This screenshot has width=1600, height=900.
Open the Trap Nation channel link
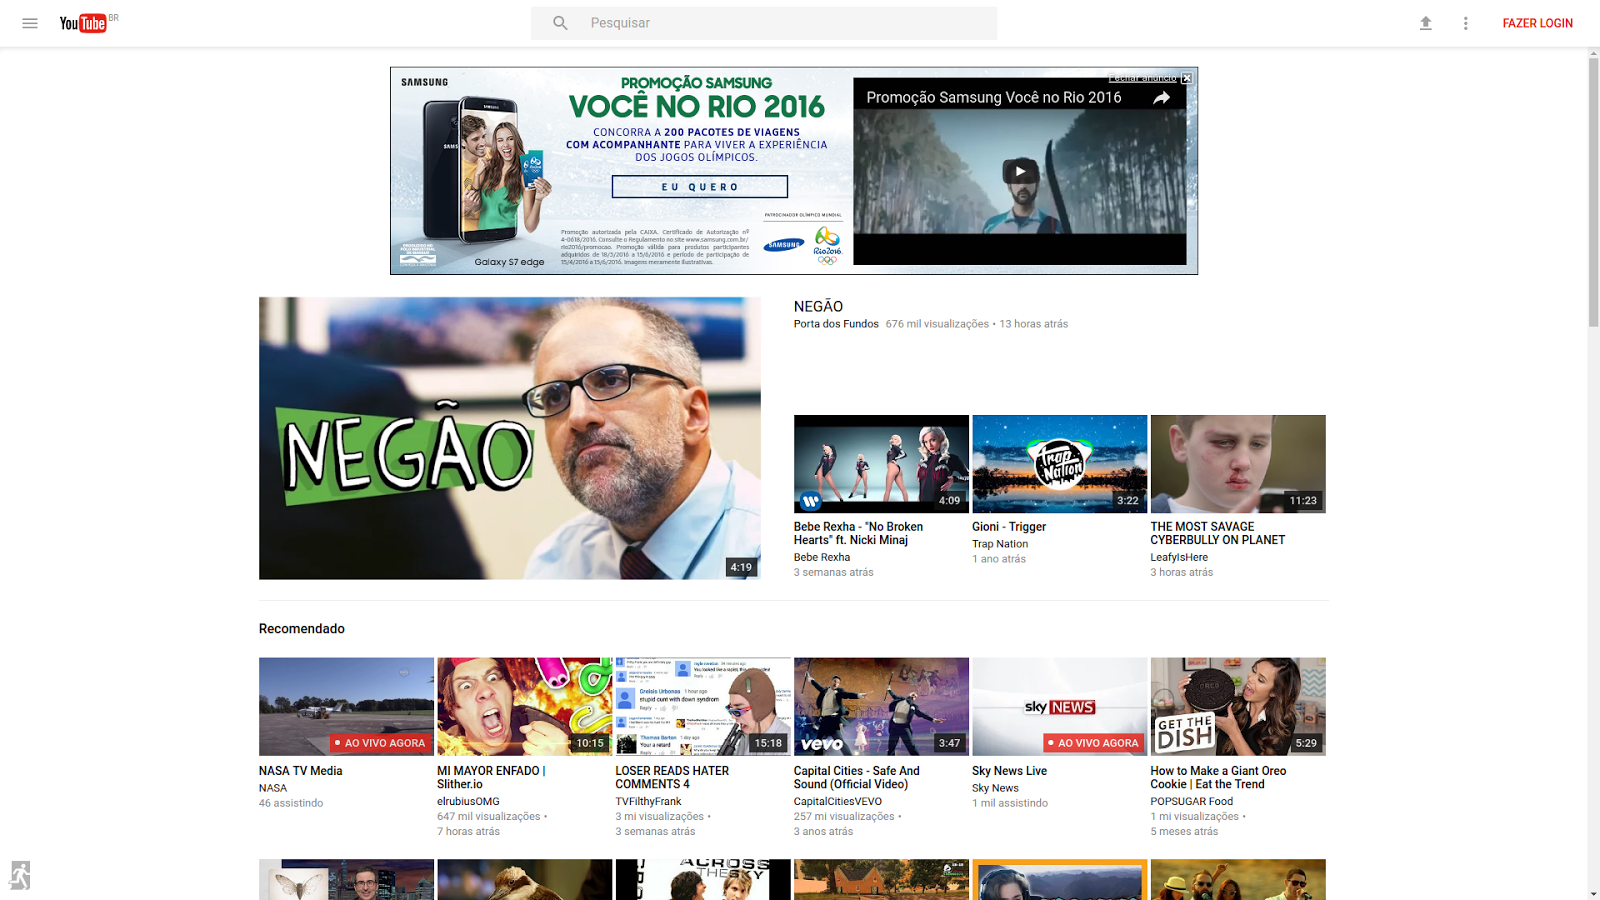1000,544
